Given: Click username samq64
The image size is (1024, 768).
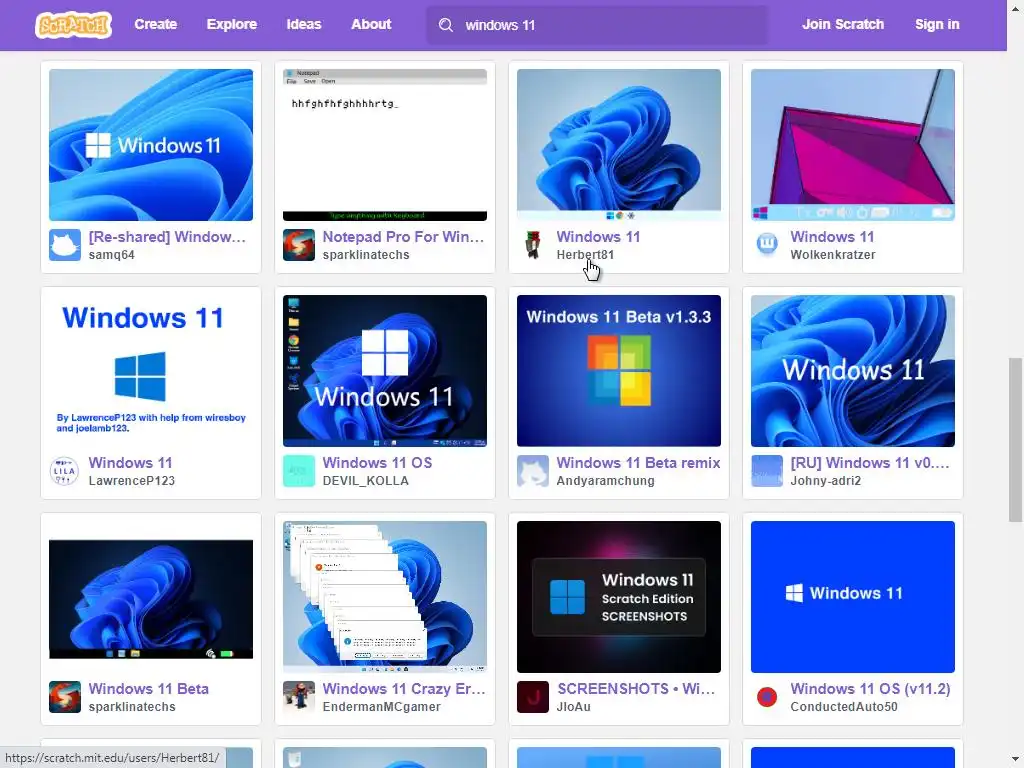Looking at the screenshot, I should point(111,255).
